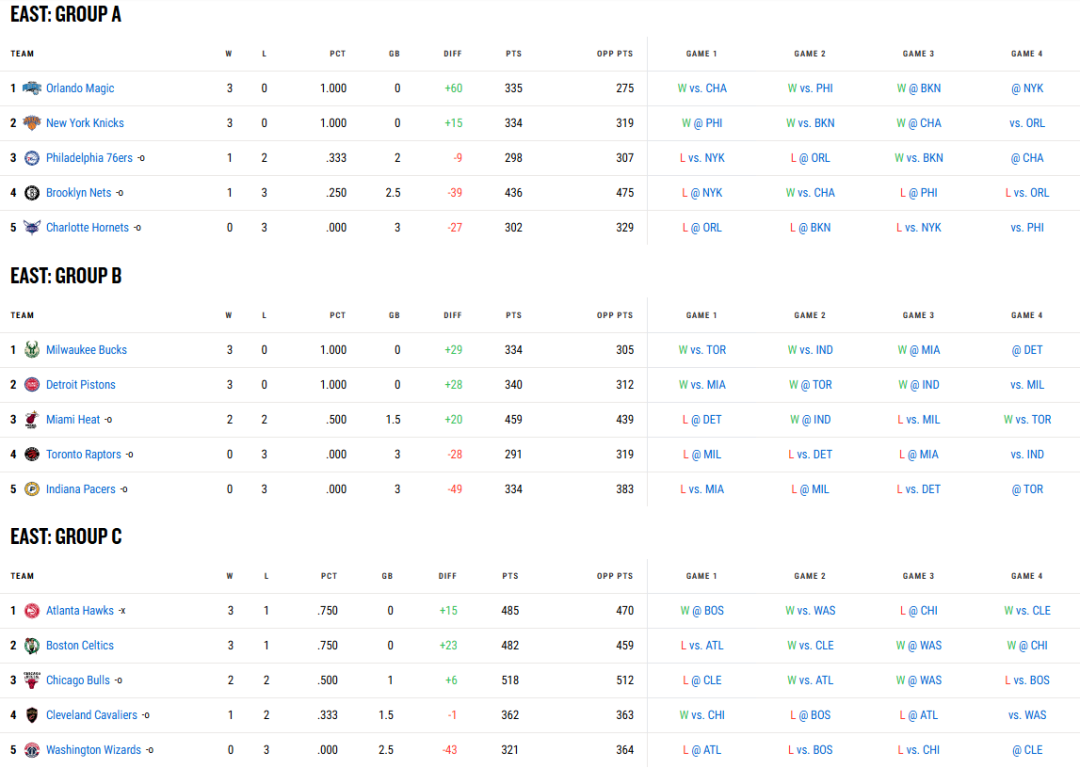Open Orlando's Game 4 at NYK link
The width and height of the screenshot is (1080, 768).
pos(1027,88)
